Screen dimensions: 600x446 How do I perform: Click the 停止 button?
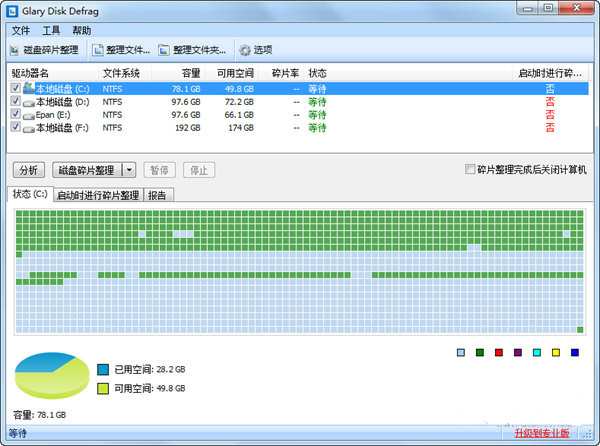[x=199, y=170]
